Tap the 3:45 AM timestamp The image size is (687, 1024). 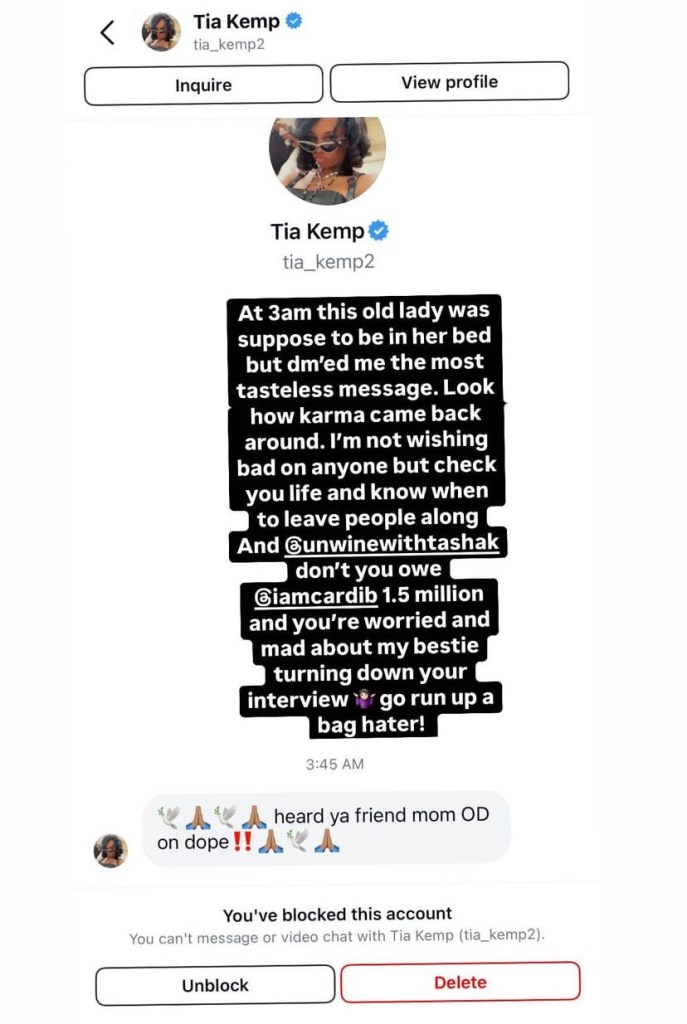coord(334,764)
